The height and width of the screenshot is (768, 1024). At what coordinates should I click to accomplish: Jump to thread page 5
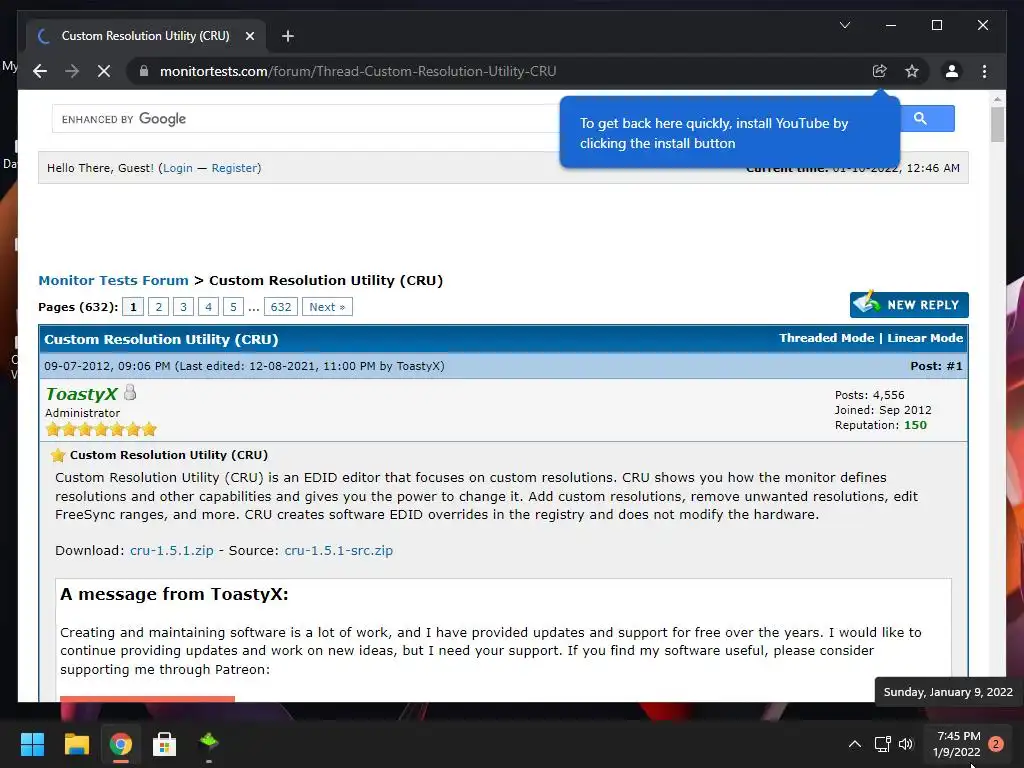pyautogui.click(x=233, y=307)
